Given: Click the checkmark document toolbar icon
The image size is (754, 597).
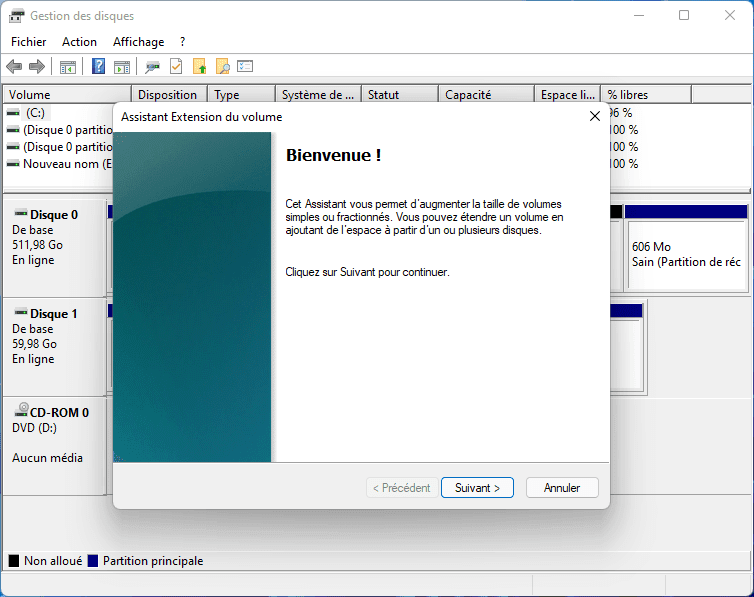Looking at the screenshot, I should (x=176, y=67).
